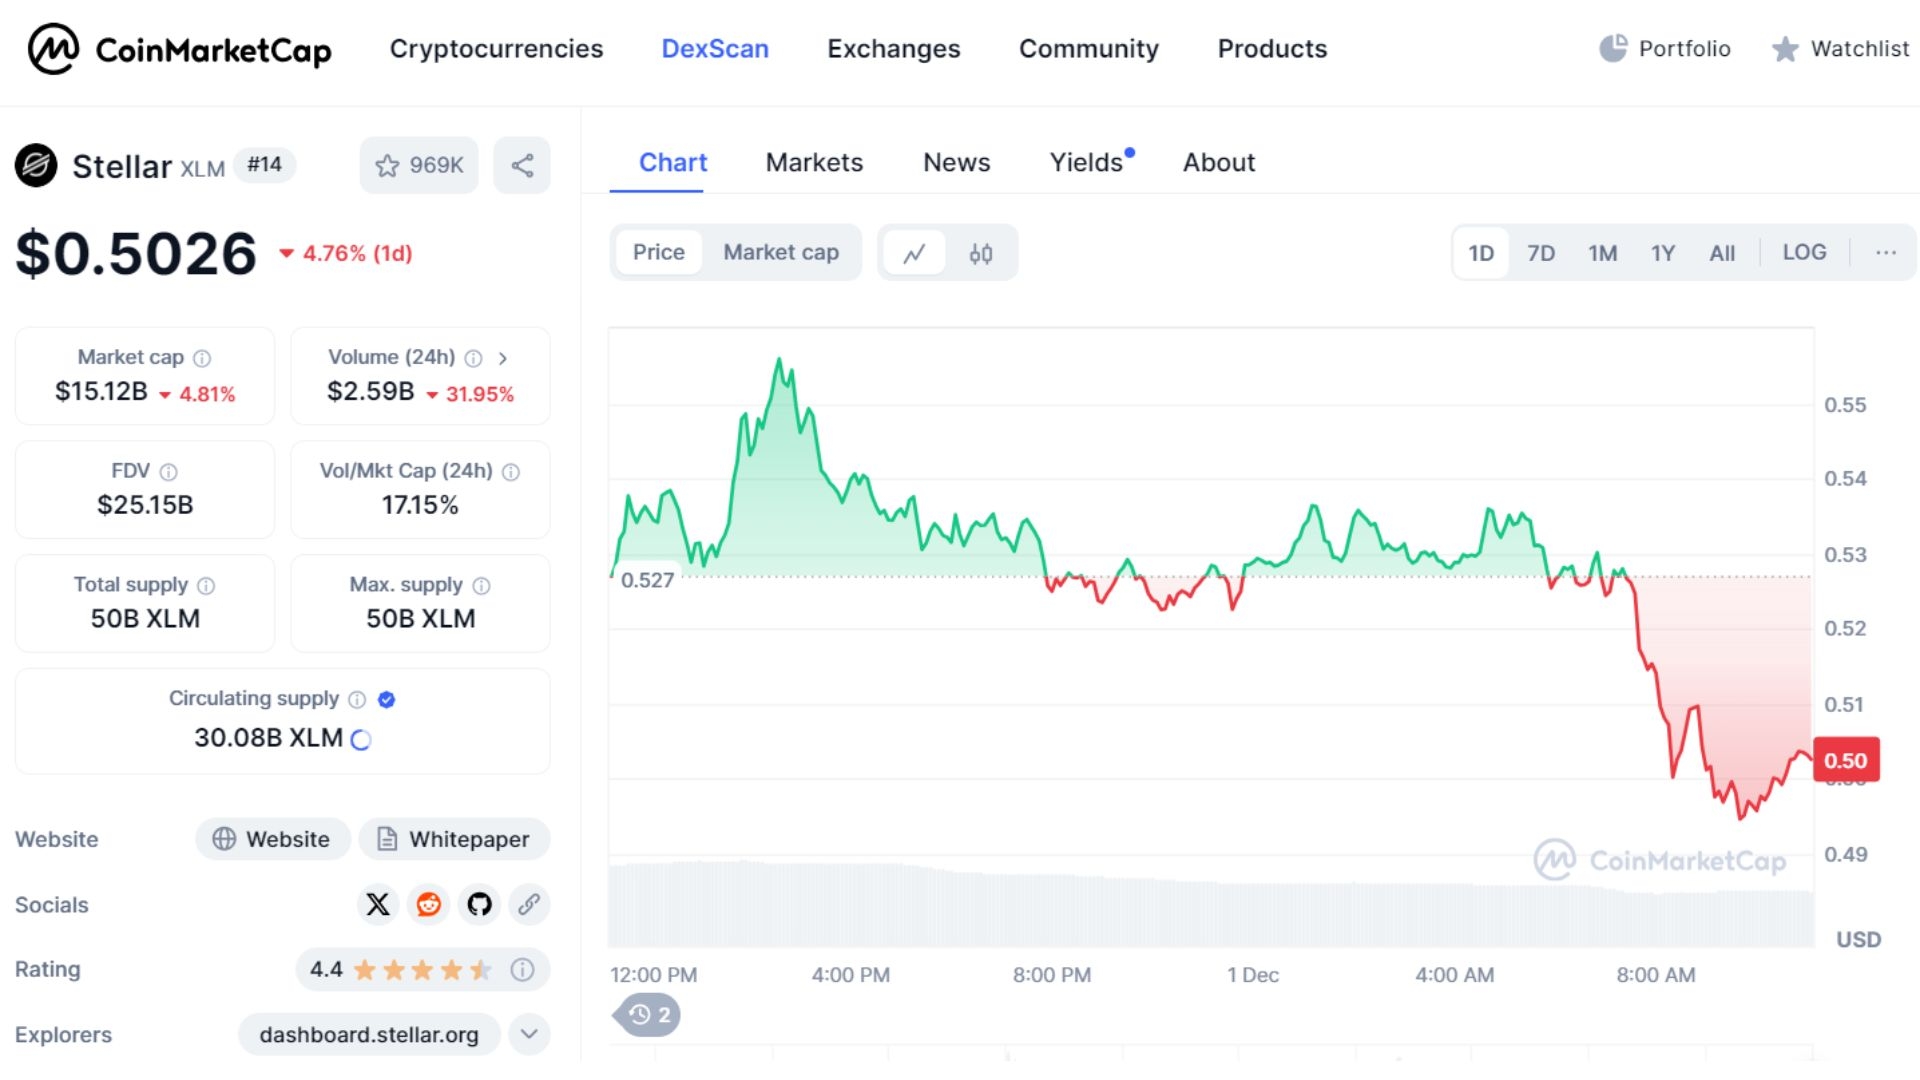The height and width of the screenshot is (1080, 1920).
Task: Select the 7D timeframe on the chart
Action: tap(1541, 252)
